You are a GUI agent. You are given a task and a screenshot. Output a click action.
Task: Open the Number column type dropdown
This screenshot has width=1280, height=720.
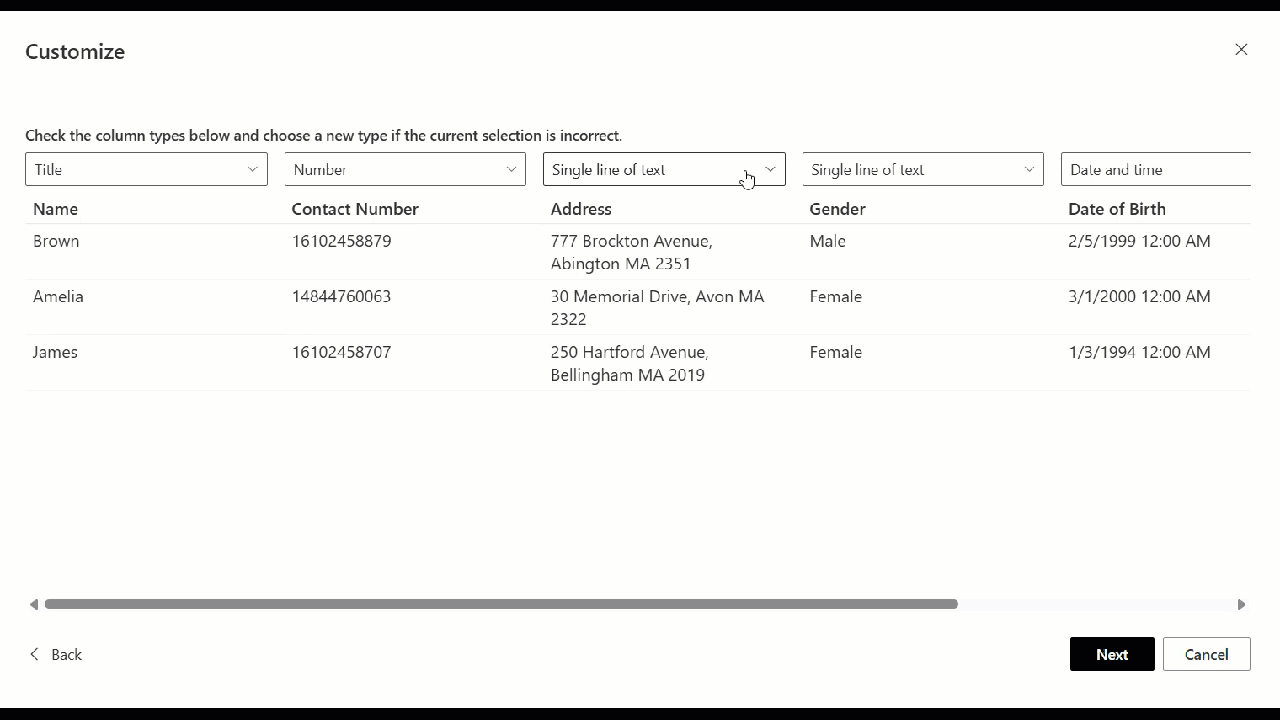point(404,169)
